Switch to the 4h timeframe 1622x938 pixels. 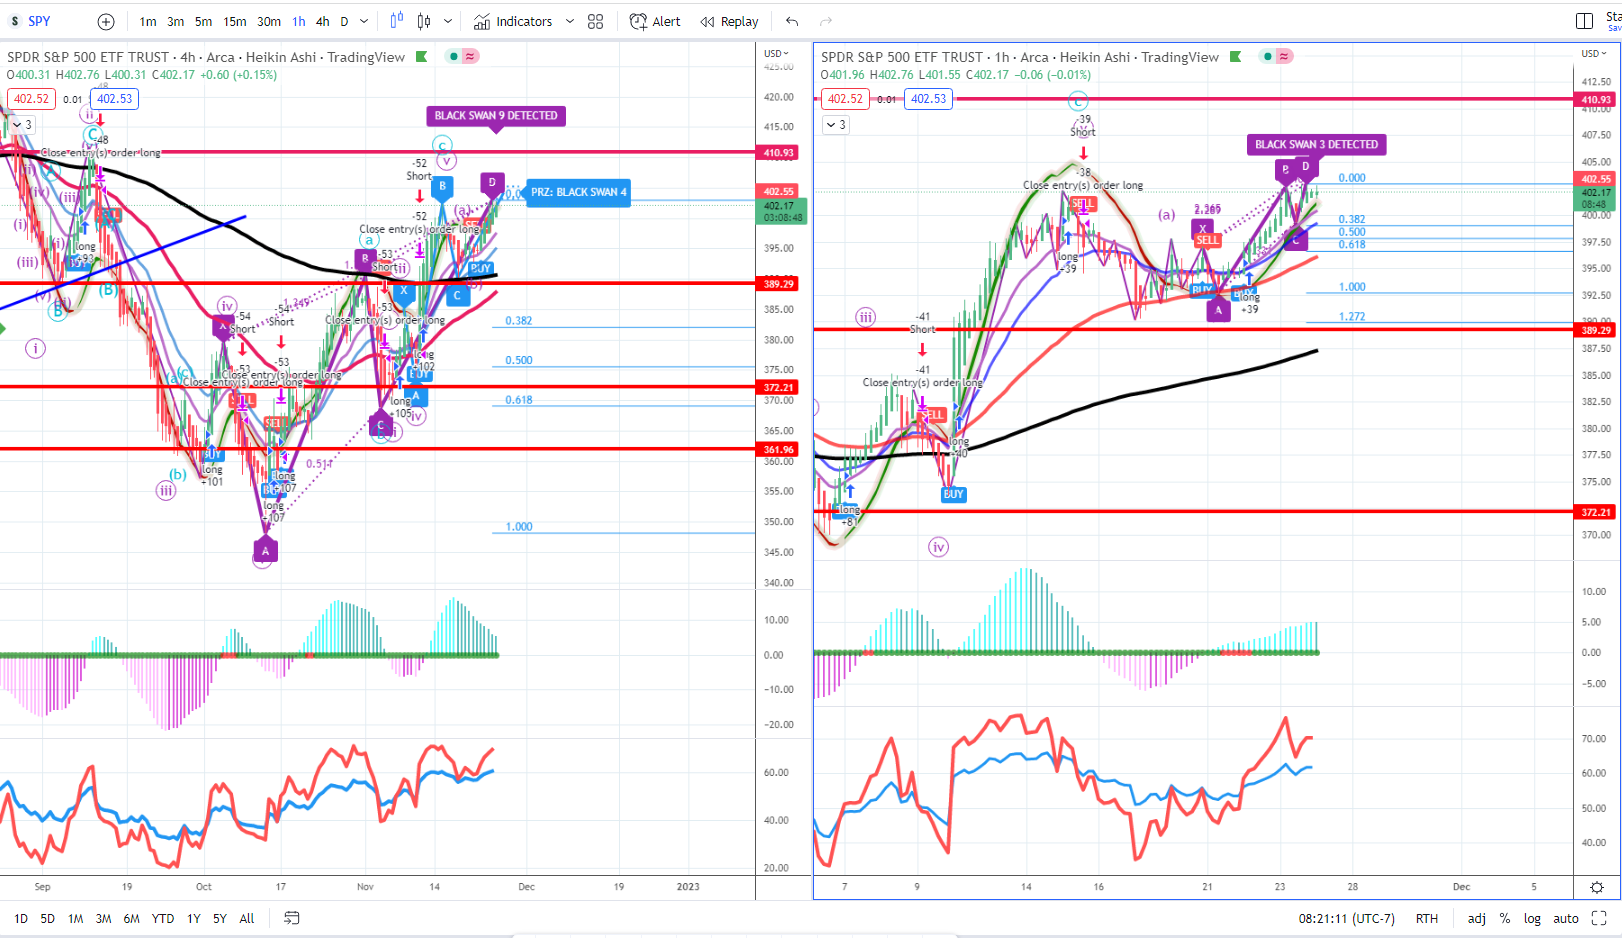pos(322,21)
